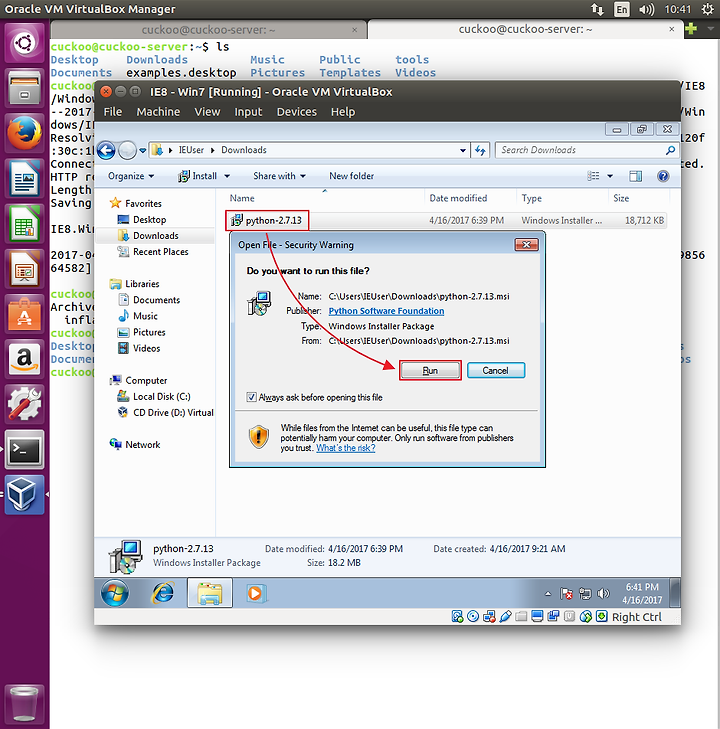Open LibreOffice Writer in the launcher
Viewport: 720px width, 729px height.
pyautogui.click(x=24, y=178)
